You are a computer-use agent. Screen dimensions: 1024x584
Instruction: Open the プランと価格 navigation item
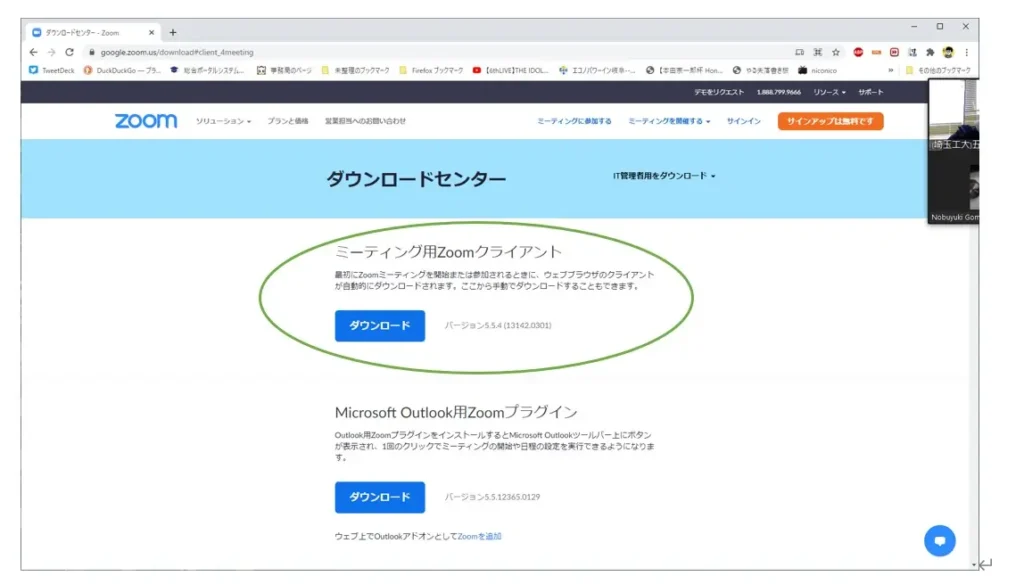pyautogui.click(x=288, y=121)
